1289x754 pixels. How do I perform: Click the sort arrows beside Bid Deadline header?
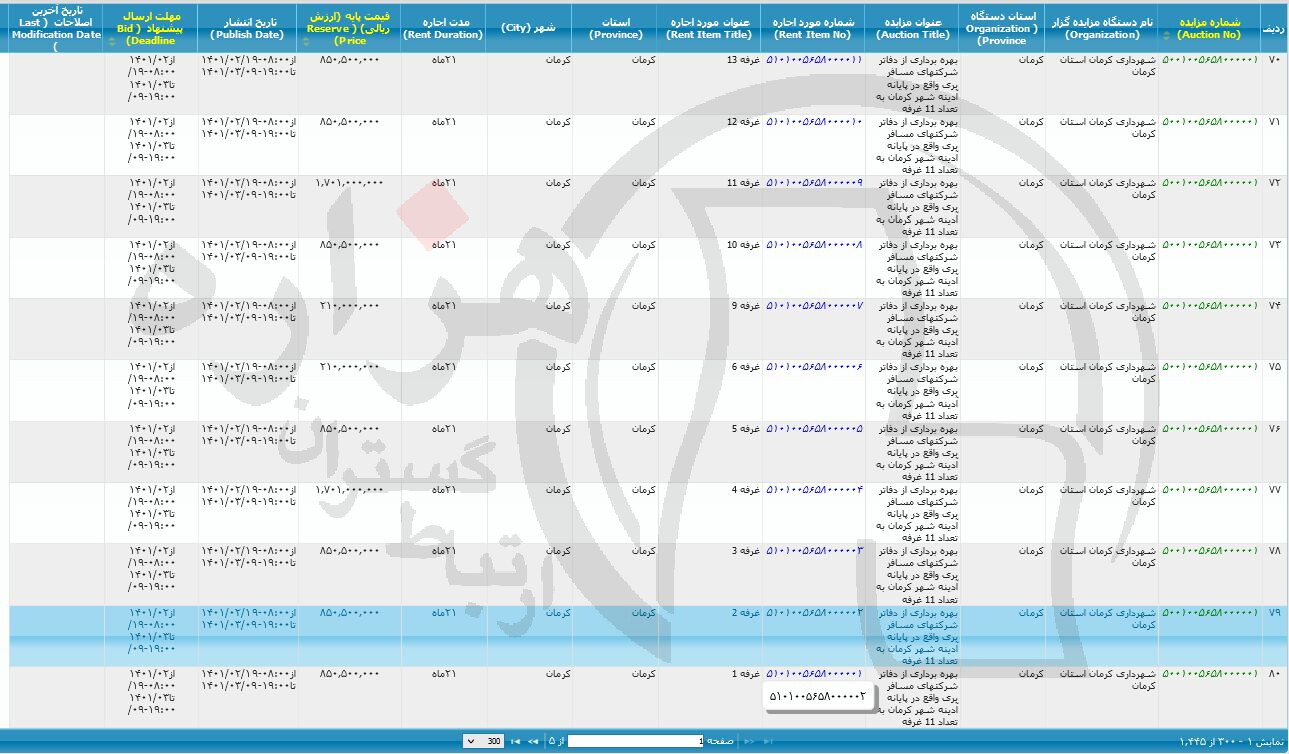(111, 42)
